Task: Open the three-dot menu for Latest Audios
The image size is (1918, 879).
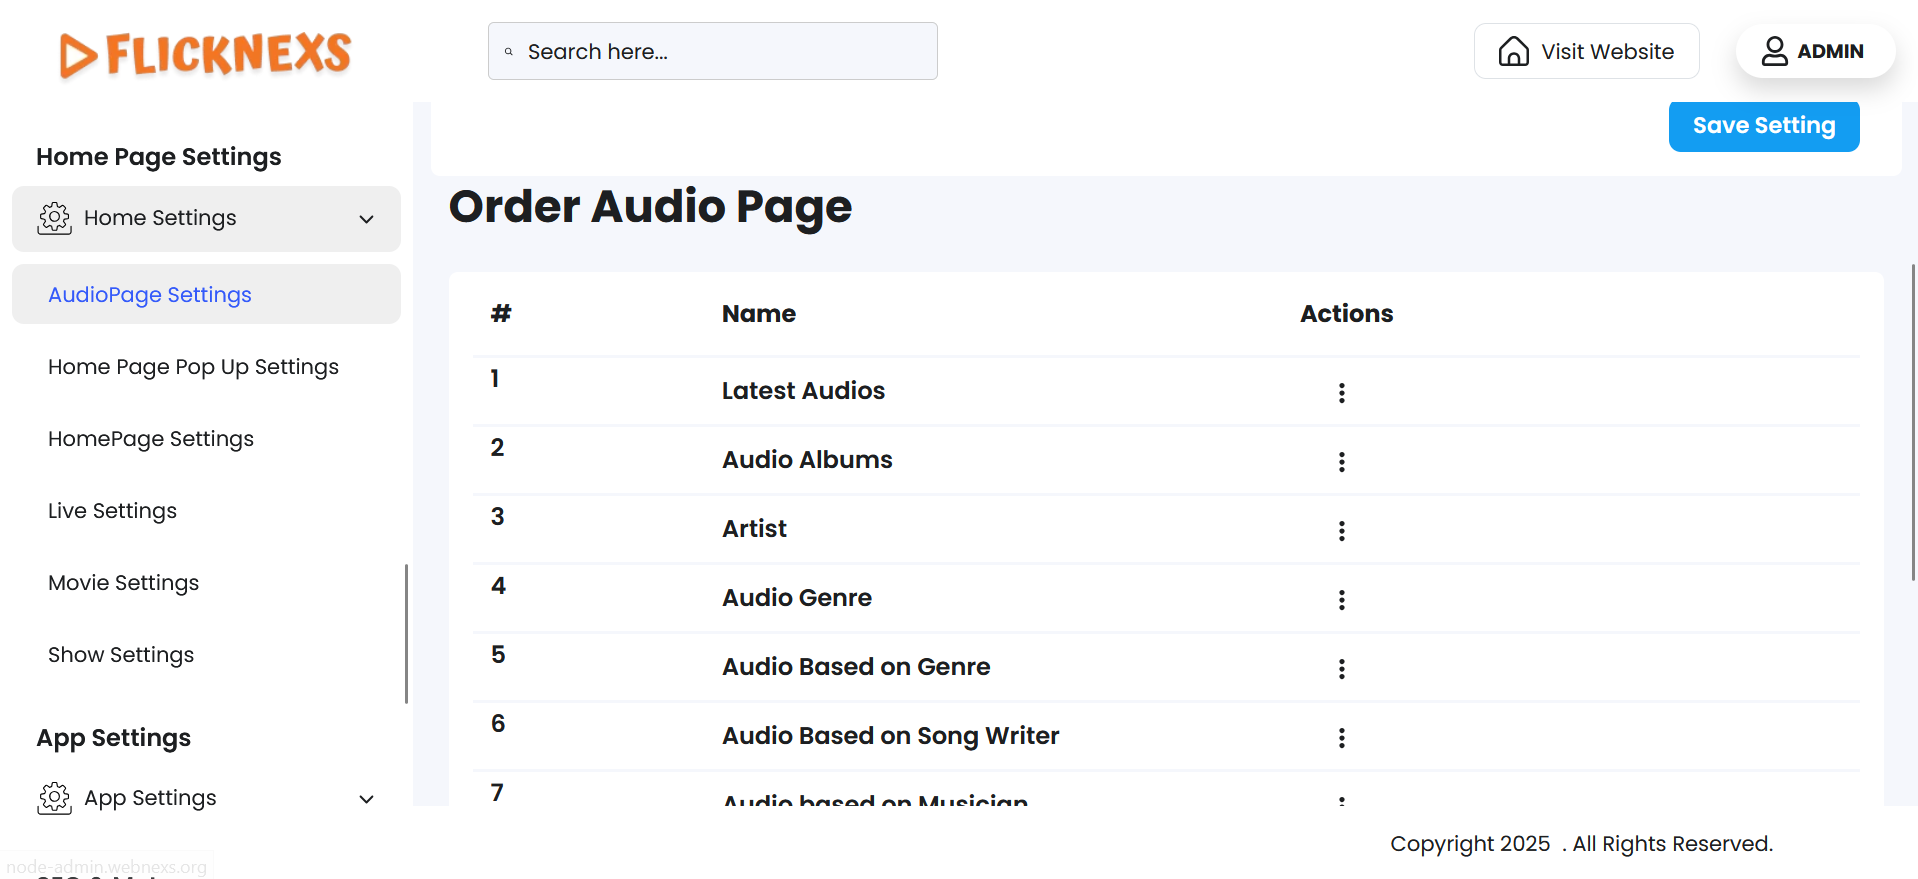Action: (1341, 393)
